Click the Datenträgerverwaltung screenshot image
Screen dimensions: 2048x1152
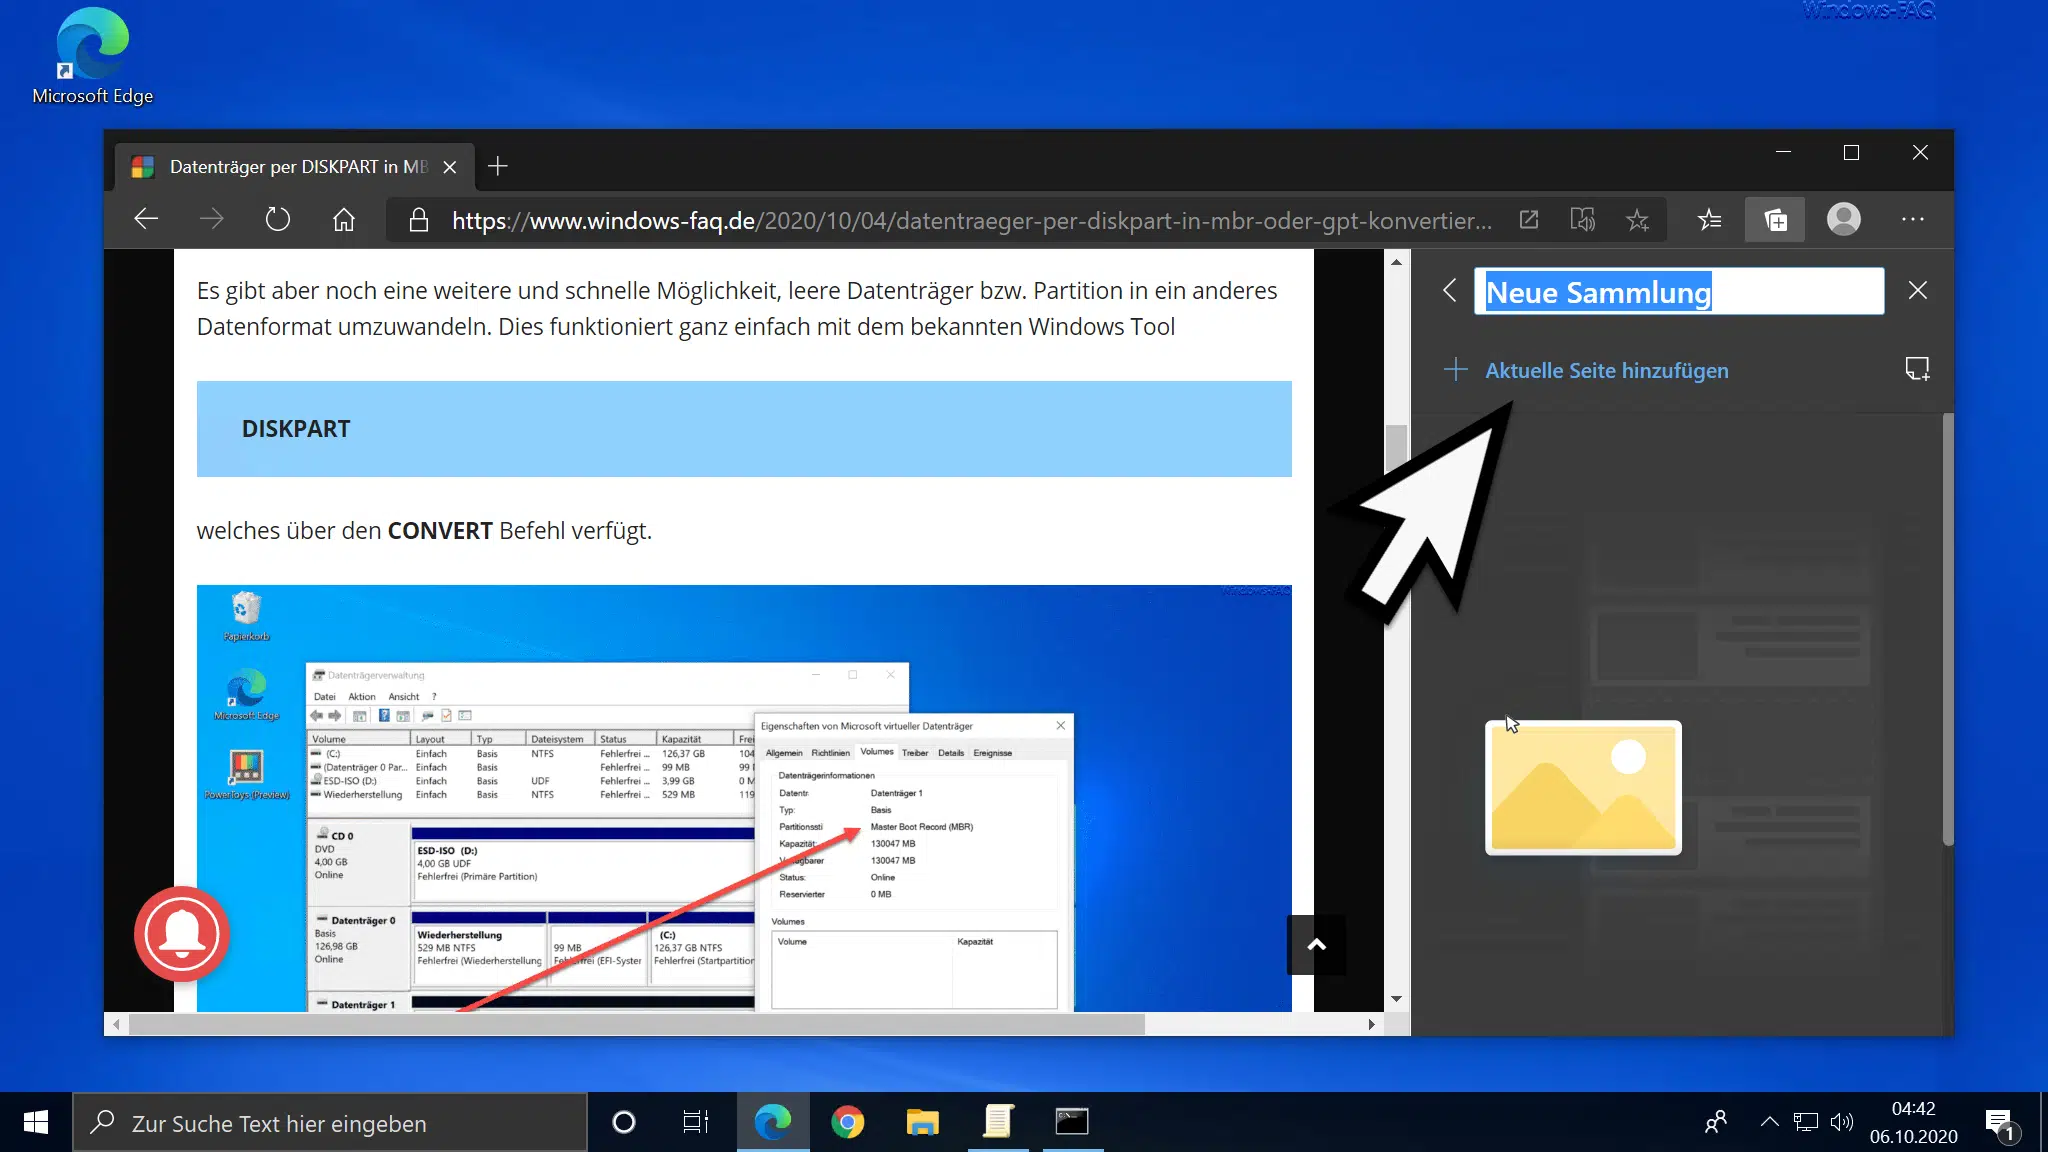click(744, 798)
